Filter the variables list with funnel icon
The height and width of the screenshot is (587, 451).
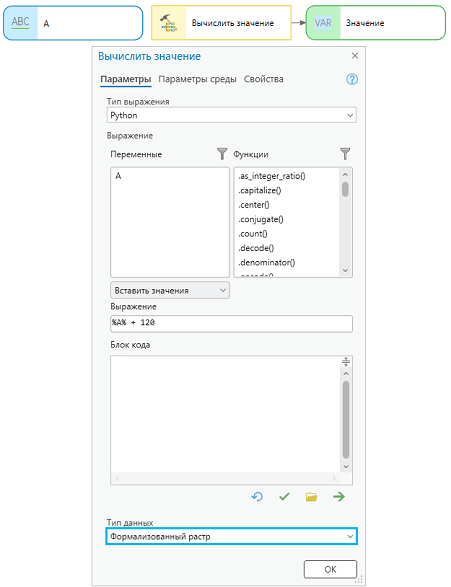[222, 154]
